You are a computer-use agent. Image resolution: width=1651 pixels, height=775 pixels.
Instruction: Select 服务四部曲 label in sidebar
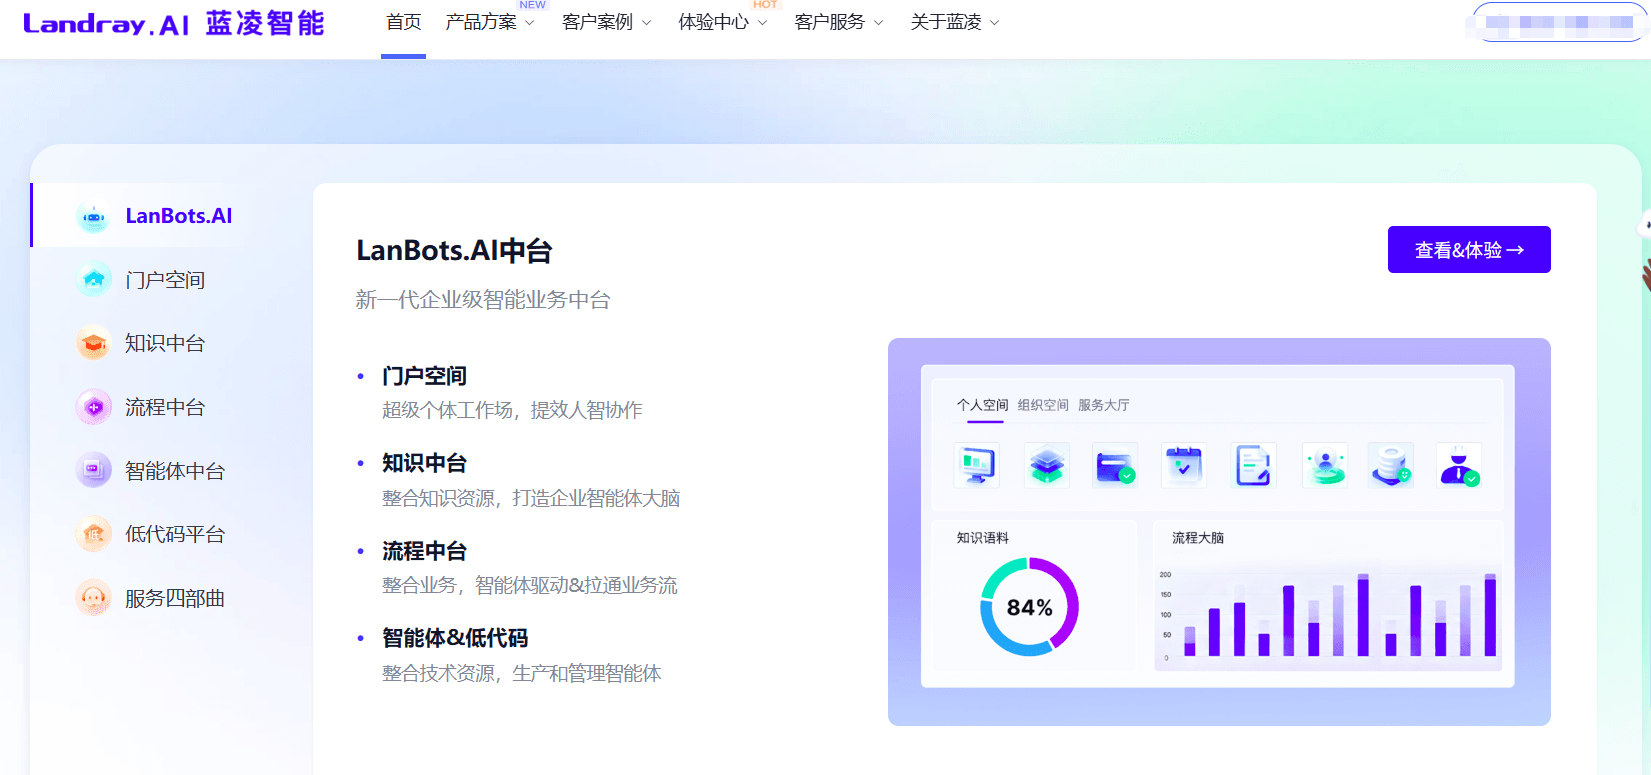click(x=175, y=598)
